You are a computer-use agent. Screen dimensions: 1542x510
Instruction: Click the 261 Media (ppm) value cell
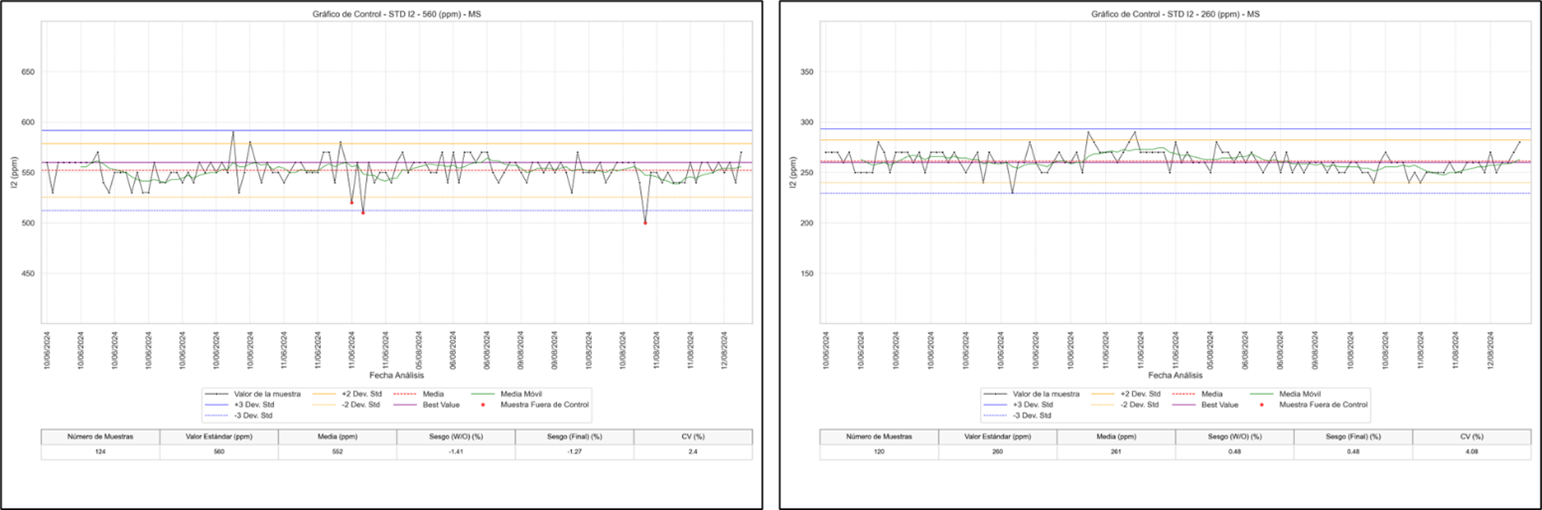tap(1115, 452)
